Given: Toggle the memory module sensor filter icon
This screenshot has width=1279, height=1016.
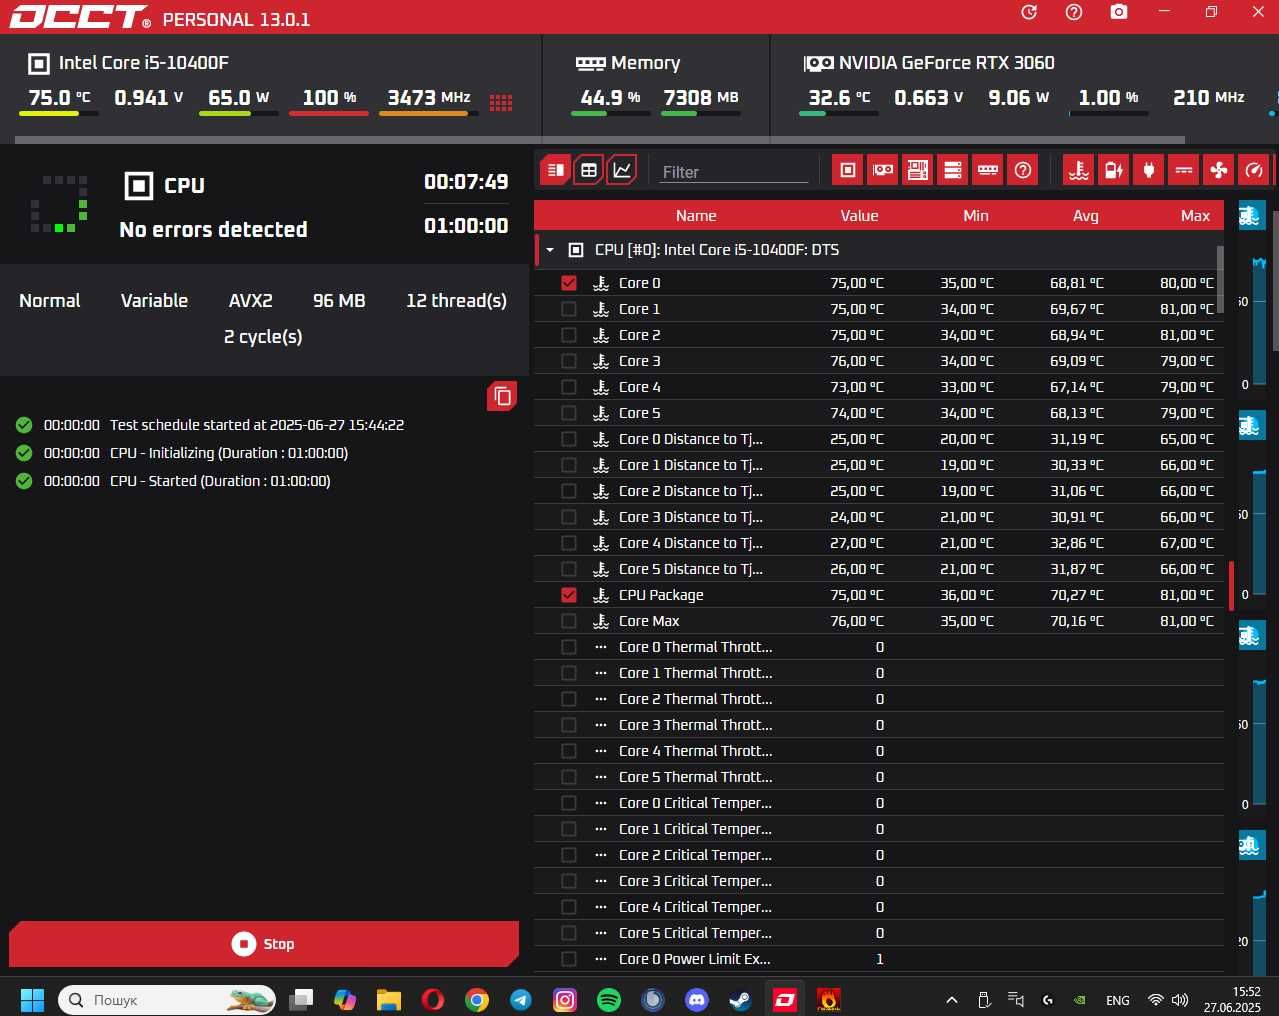Looking at the screenshot, I should coord(988,170).
